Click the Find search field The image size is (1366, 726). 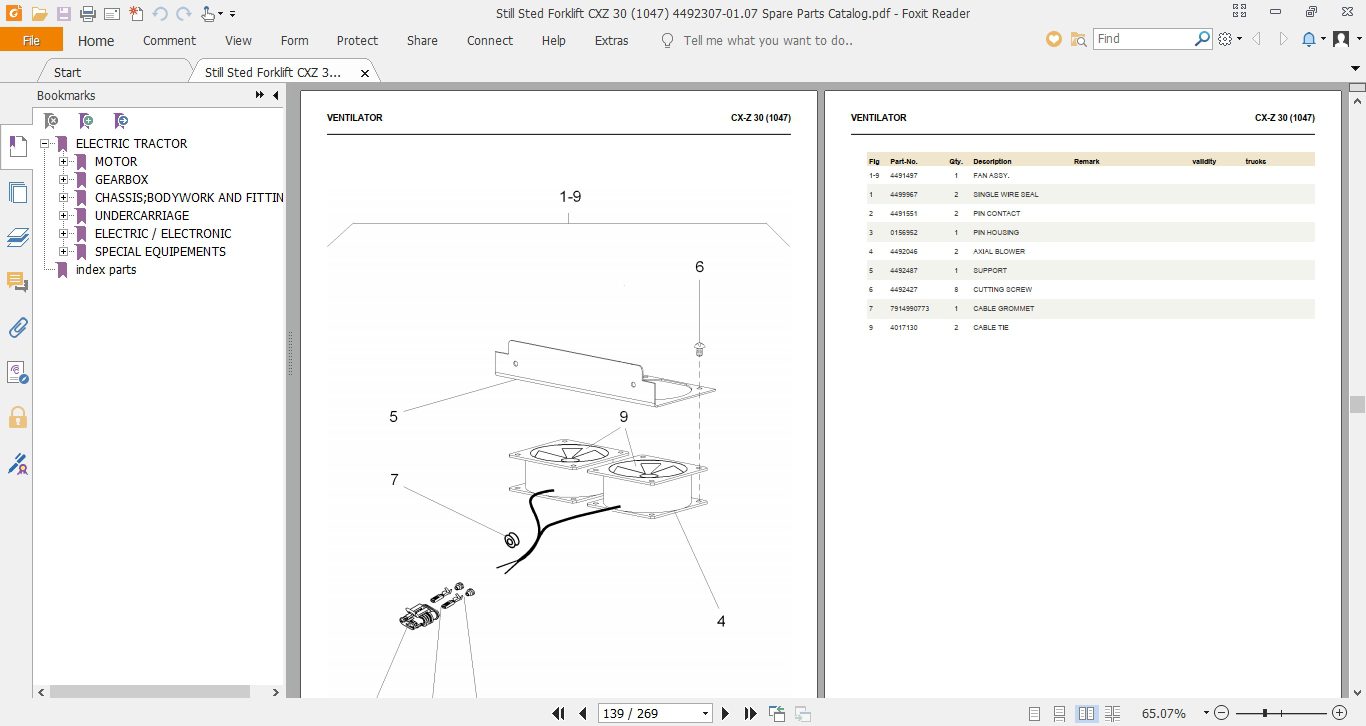(1144, 39)
